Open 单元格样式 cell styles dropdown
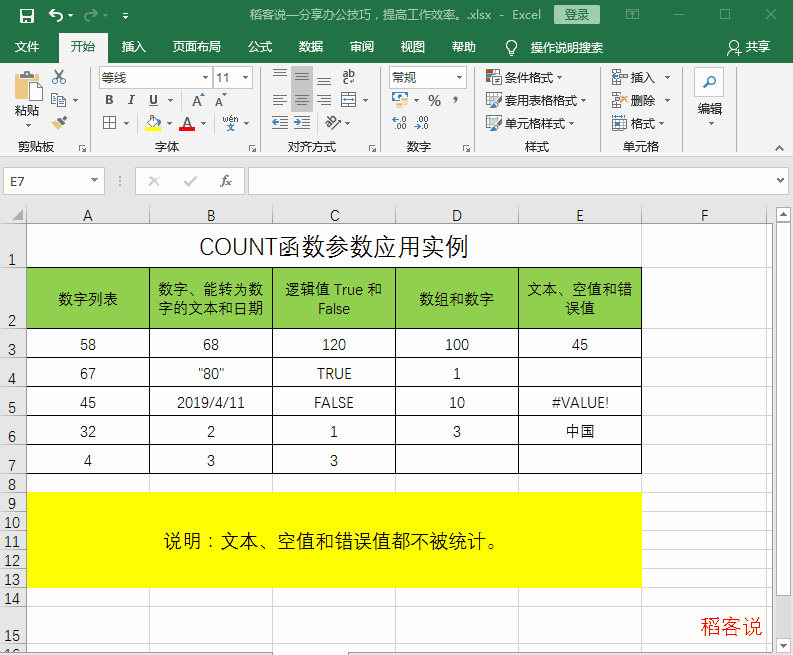 [x=530, y=123]
